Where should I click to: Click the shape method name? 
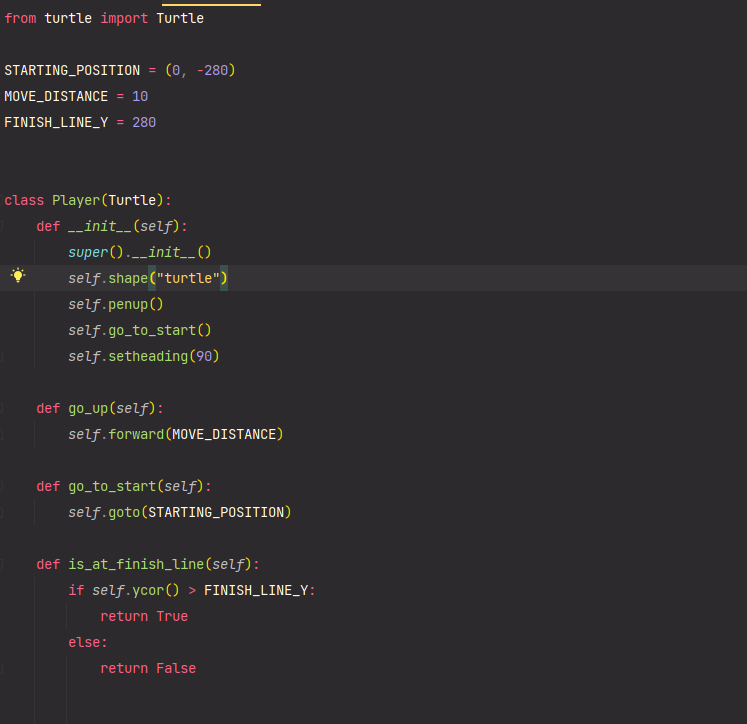click(x=128, y=278)
